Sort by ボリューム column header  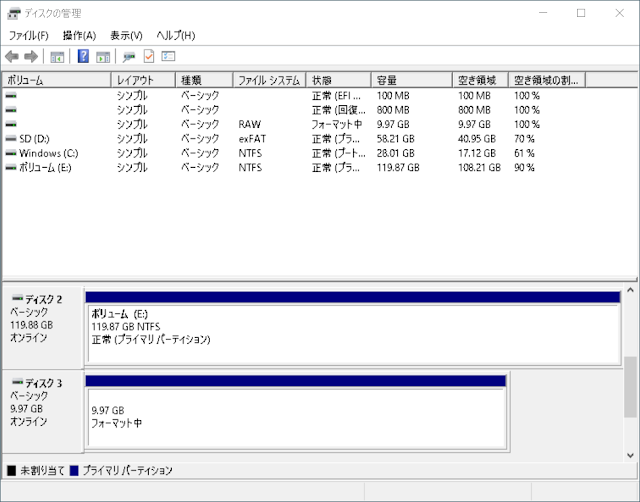click(57, 80)
